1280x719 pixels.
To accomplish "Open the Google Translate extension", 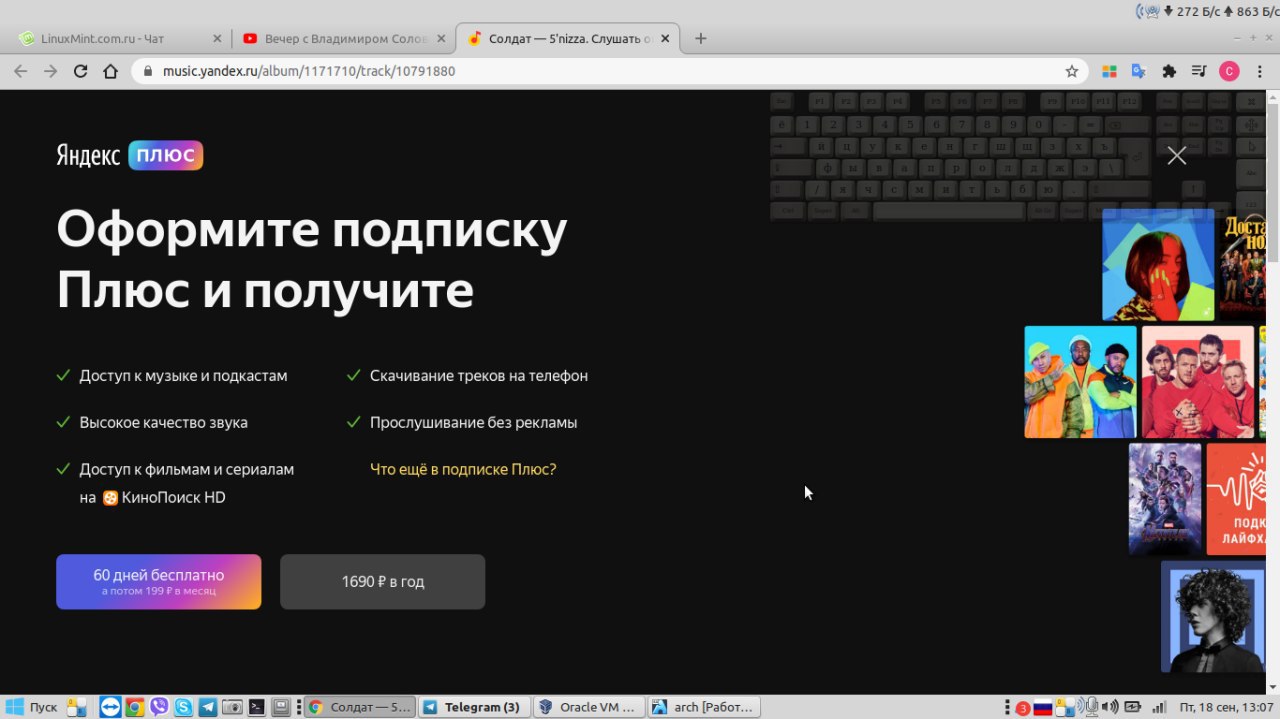I will coord(1138,71).
